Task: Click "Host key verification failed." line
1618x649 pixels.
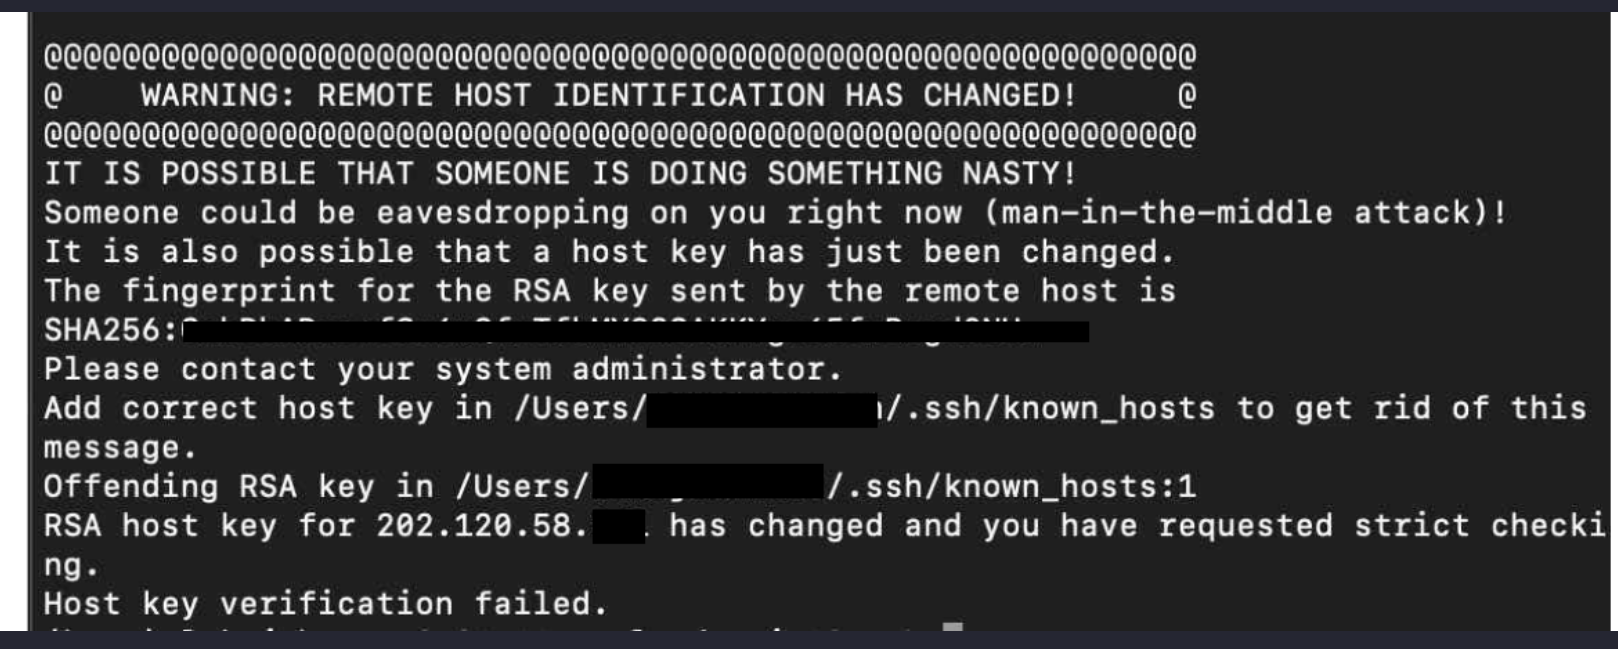Action: point(325,604)
